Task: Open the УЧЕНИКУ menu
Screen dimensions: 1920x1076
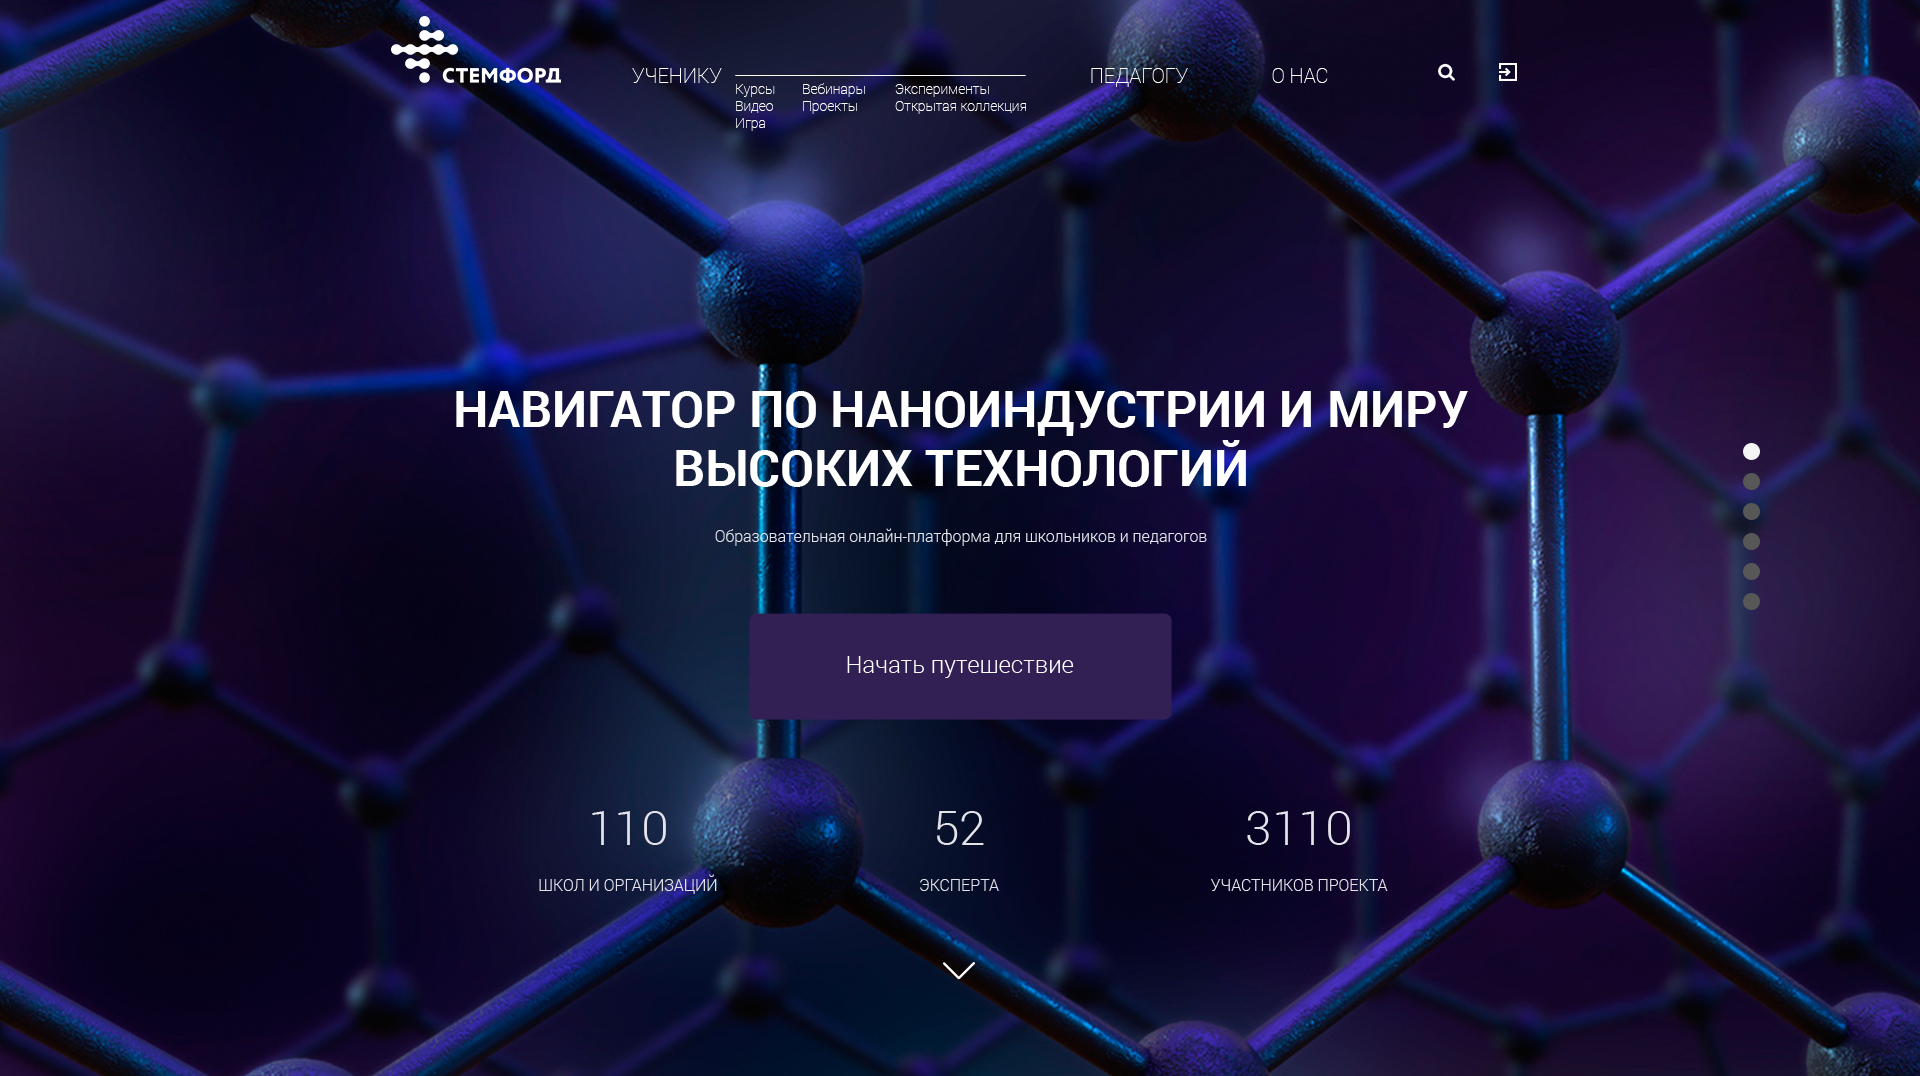Action: [x=676, y=76]
